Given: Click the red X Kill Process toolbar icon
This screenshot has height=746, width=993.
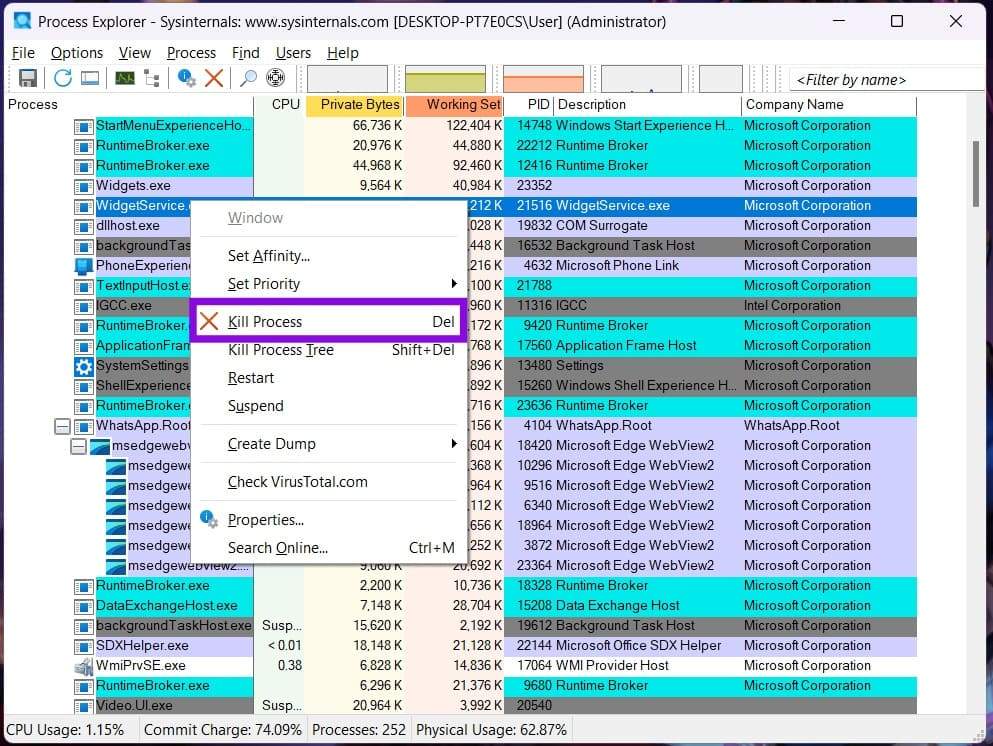Looking at the screenshot, I should 214,79.
